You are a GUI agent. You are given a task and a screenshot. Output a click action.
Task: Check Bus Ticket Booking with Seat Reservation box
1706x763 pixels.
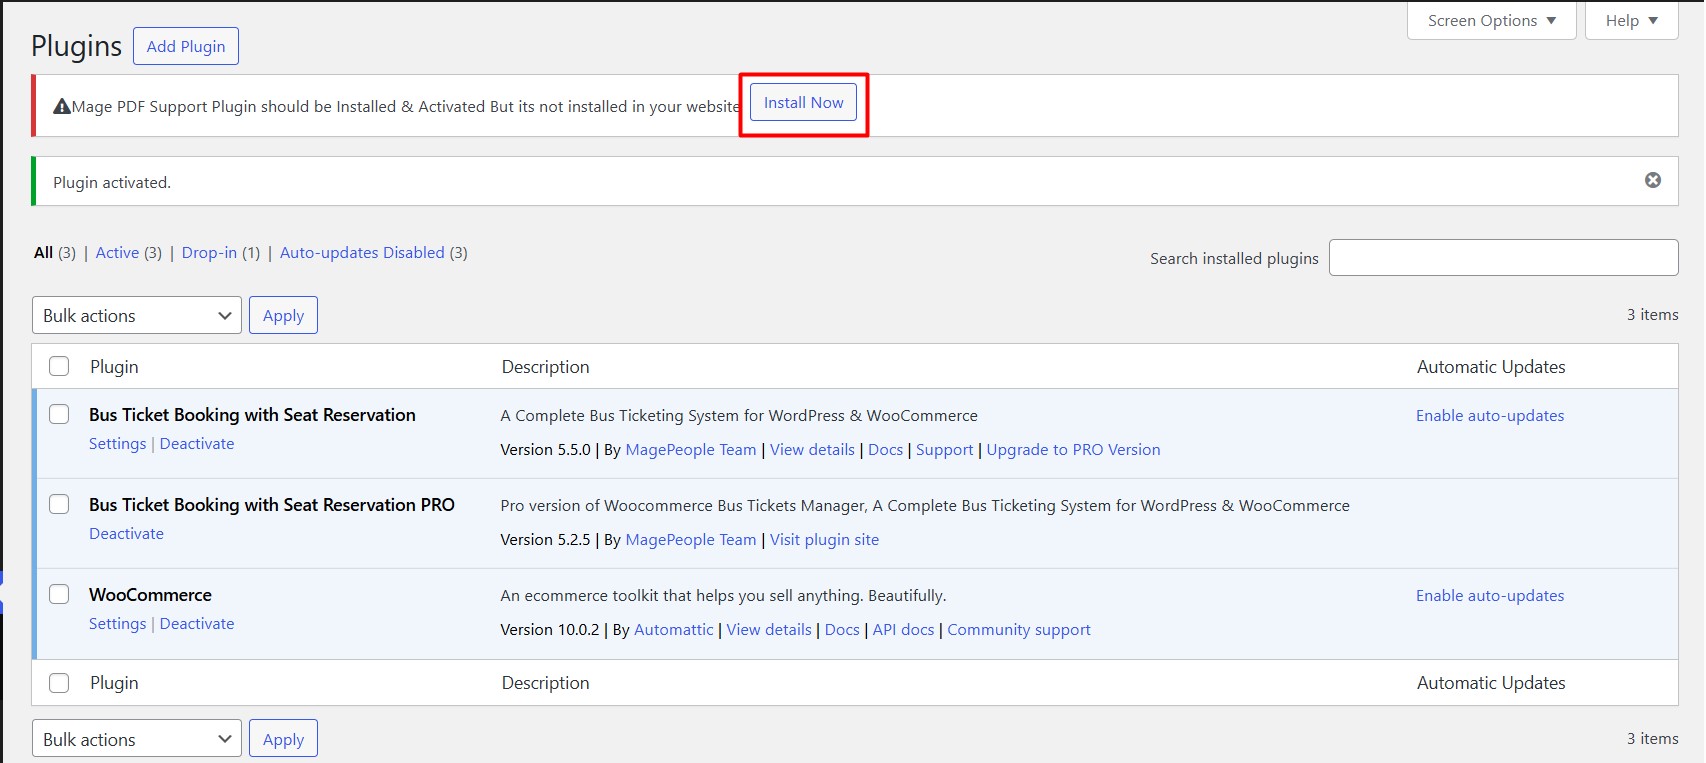point(59,414)
